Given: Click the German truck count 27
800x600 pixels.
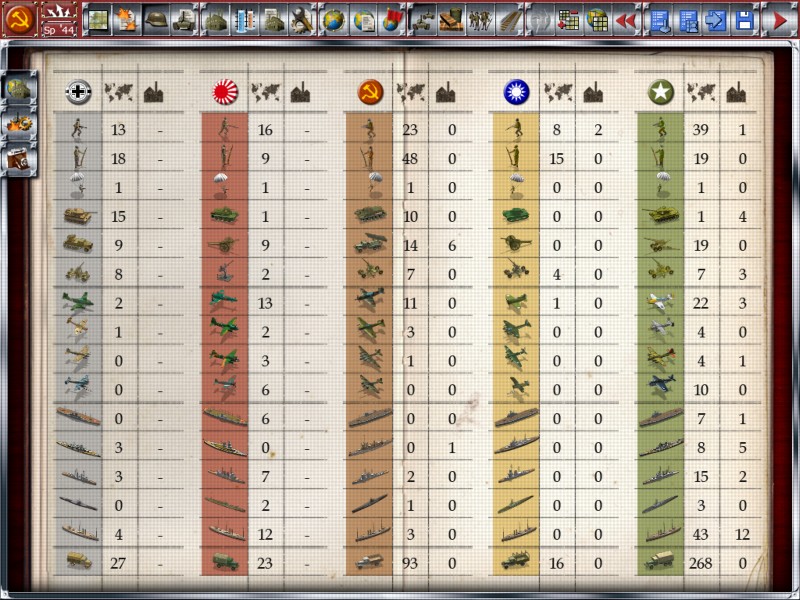Looking at the screenshot, I should [x=118, y=563].
